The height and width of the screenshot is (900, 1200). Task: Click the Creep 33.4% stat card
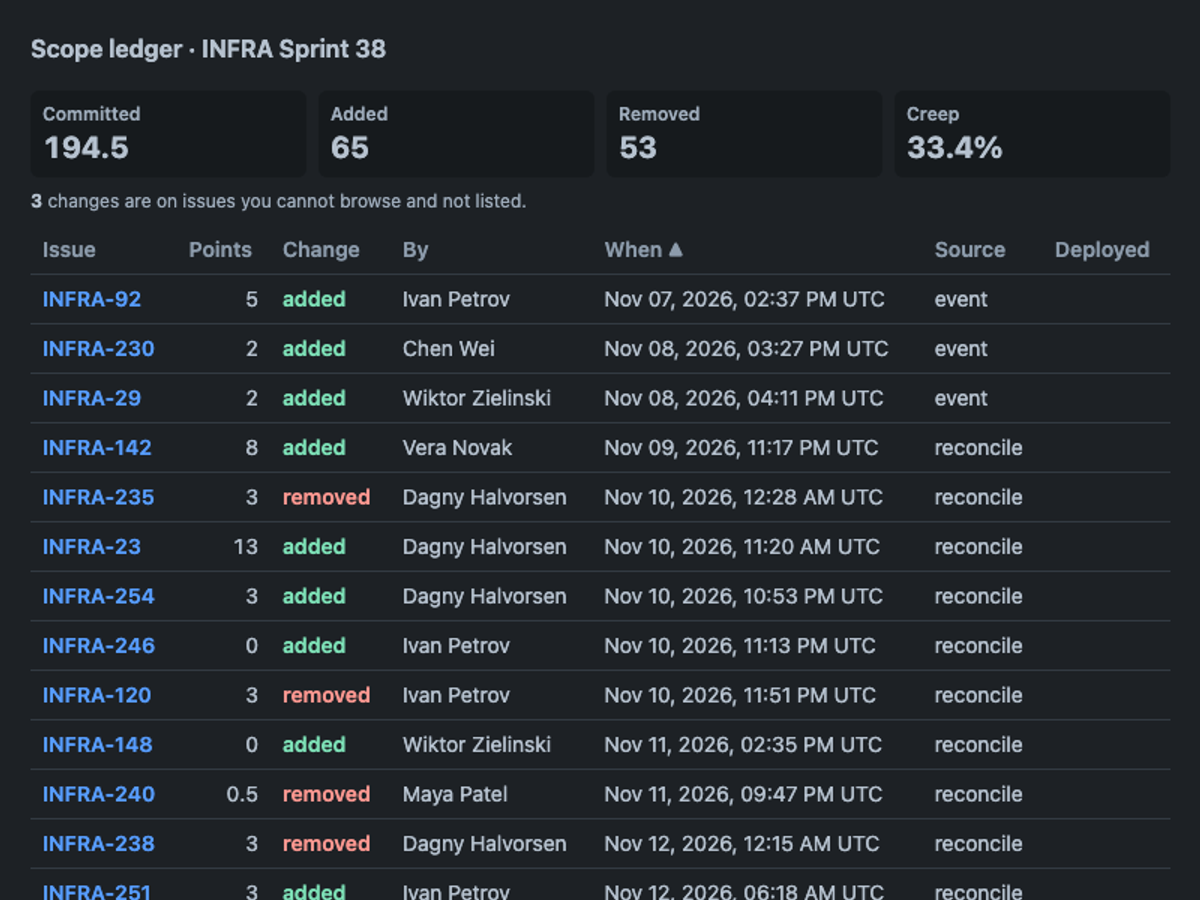pos(1032,134)
